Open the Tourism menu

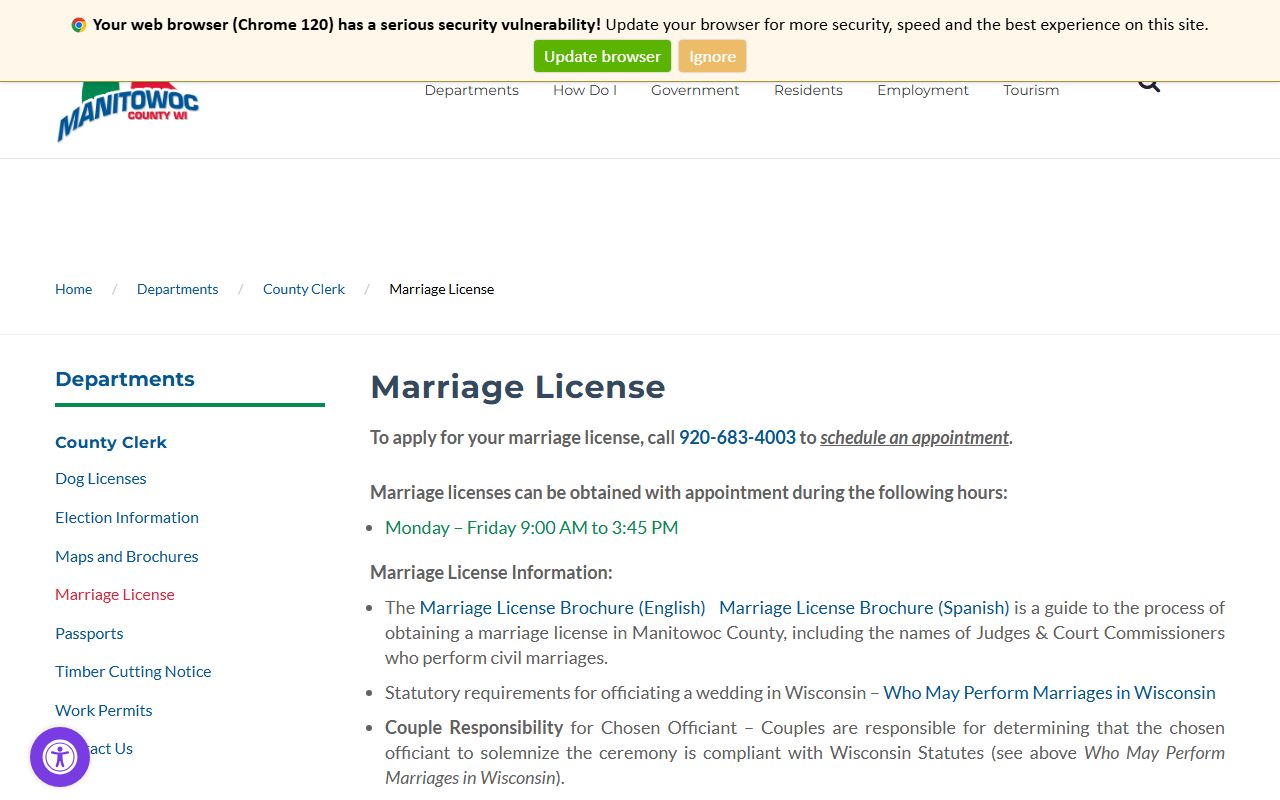(1031, 90)
